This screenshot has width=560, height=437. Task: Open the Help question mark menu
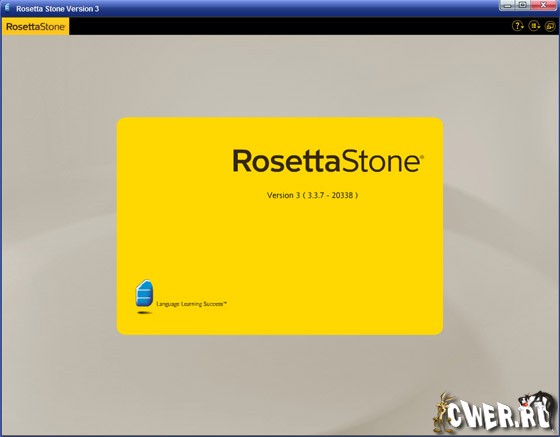(x=516, y=26)
